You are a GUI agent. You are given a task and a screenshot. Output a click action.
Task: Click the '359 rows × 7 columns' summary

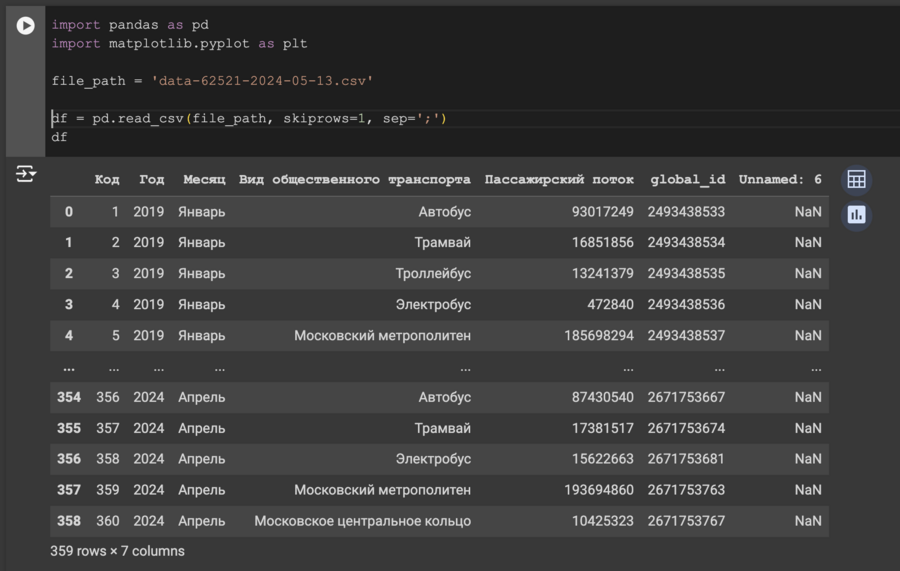(117, 551)
